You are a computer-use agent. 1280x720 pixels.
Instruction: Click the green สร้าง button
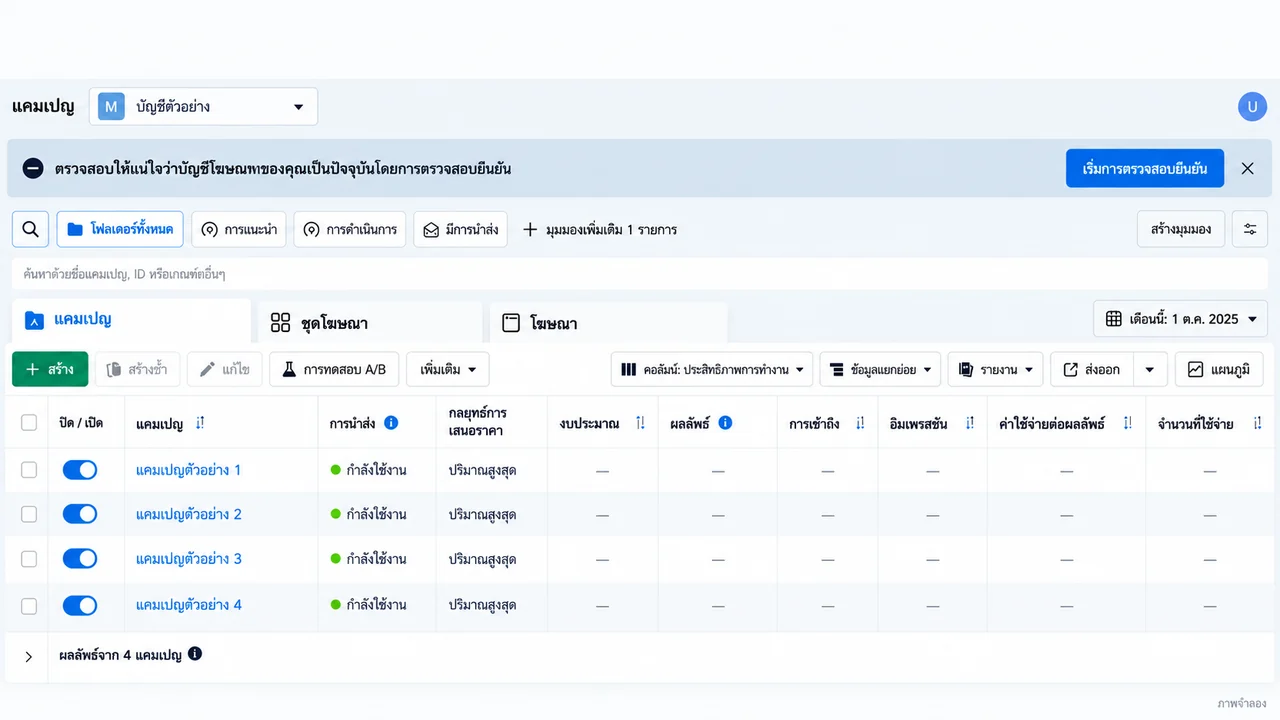pos(50,369)
